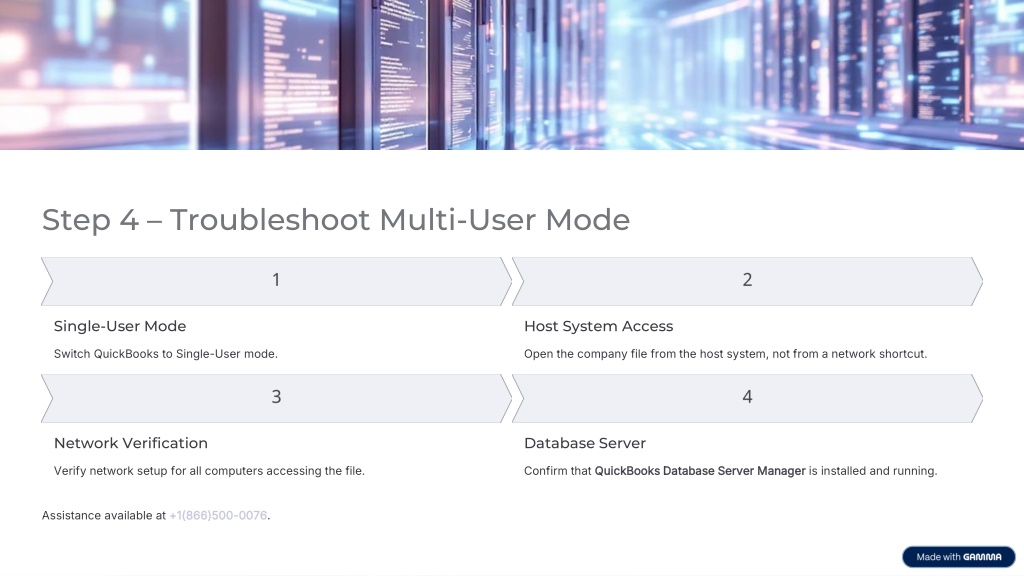
Task: Click 'Switch QuickBooks to Single-User mode' text
Action: pos(165,354)
